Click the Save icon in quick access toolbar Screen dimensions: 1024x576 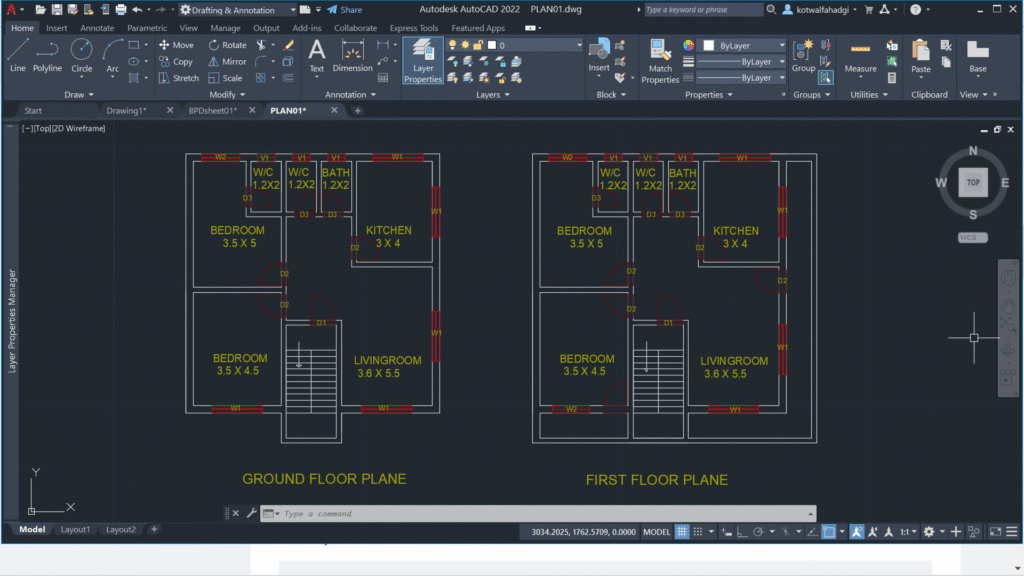tap(57, 10)
